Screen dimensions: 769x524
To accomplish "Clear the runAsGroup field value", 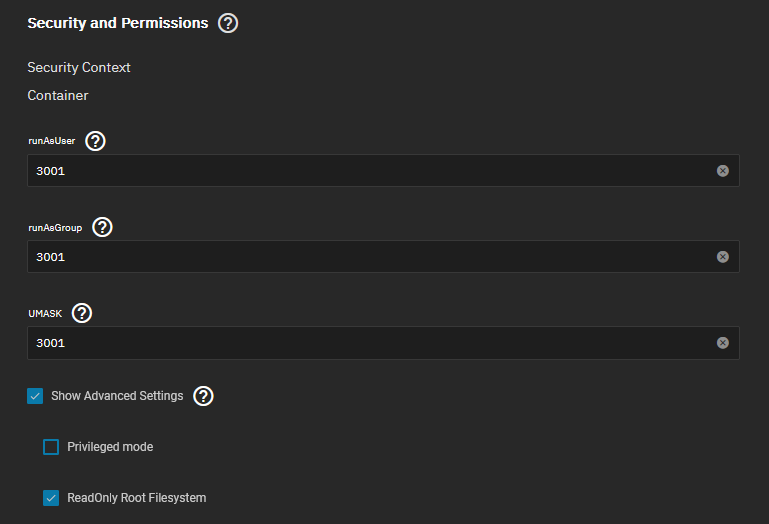I will coord(722,257).
